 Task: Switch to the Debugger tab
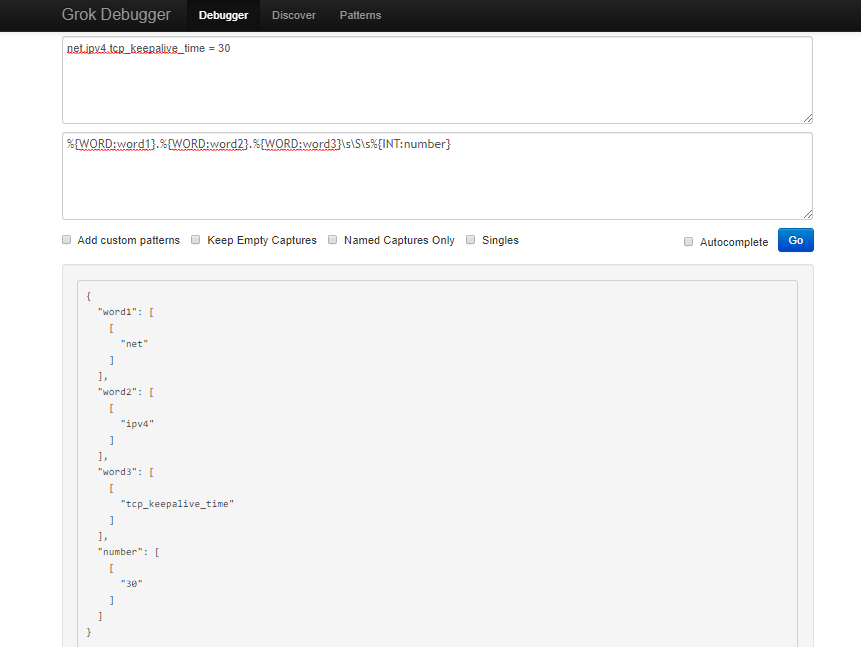pos(223,15)
